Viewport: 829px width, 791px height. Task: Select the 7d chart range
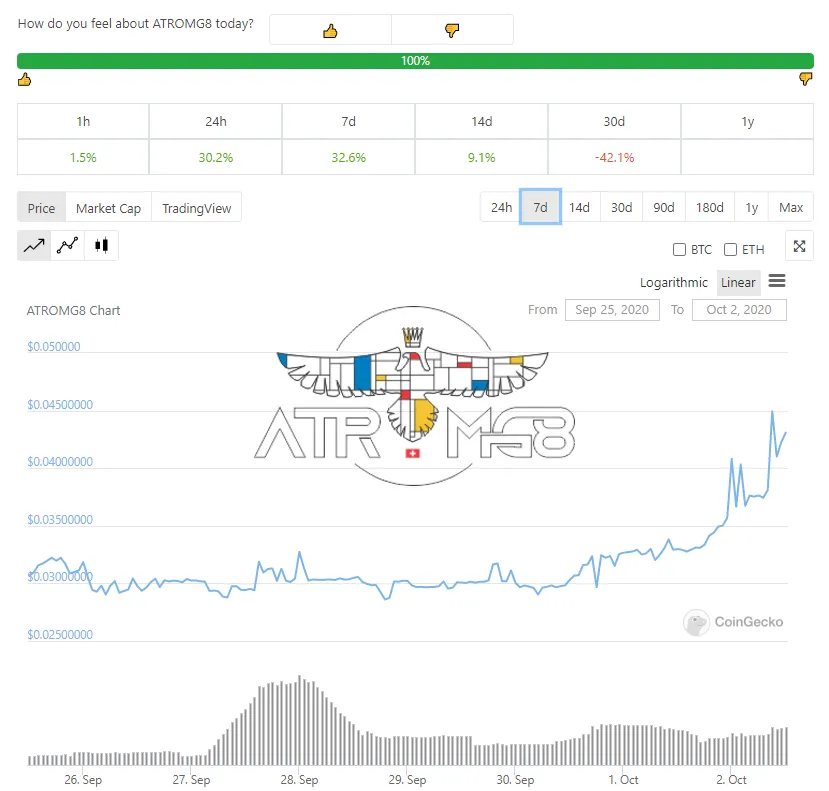540,207
